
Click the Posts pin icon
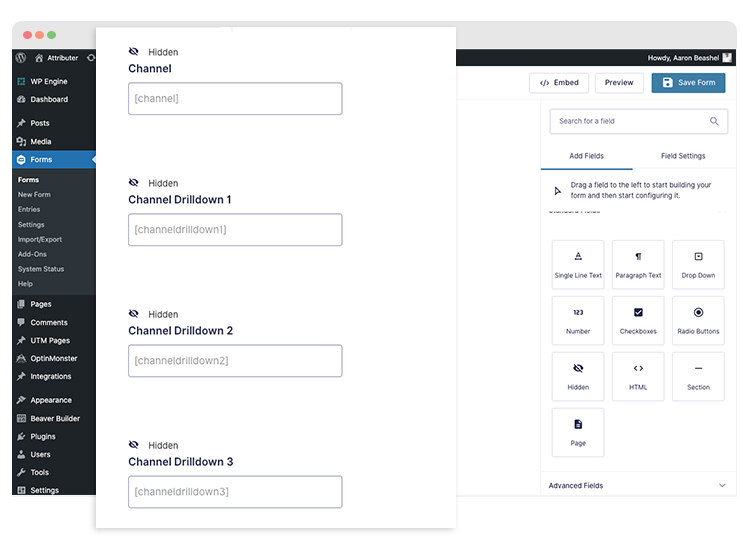[x=21, y=123]
